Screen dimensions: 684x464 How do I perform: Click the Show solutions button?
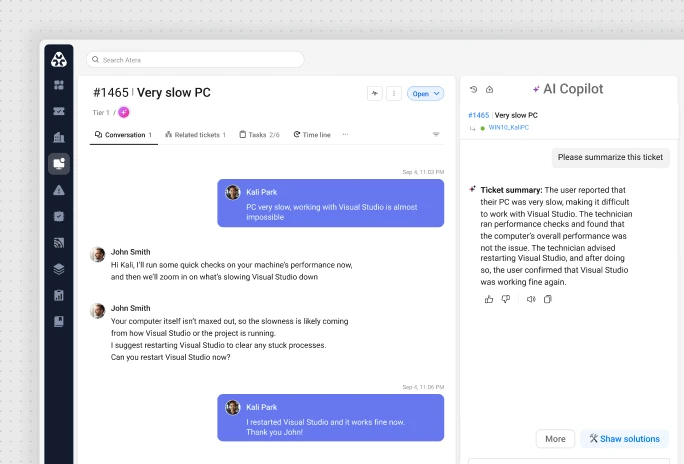[624, 439]
